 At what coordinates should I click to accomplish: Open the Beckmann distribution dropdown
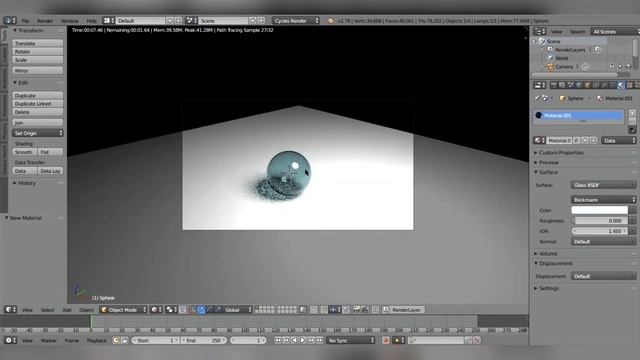[x=603, y=200]
